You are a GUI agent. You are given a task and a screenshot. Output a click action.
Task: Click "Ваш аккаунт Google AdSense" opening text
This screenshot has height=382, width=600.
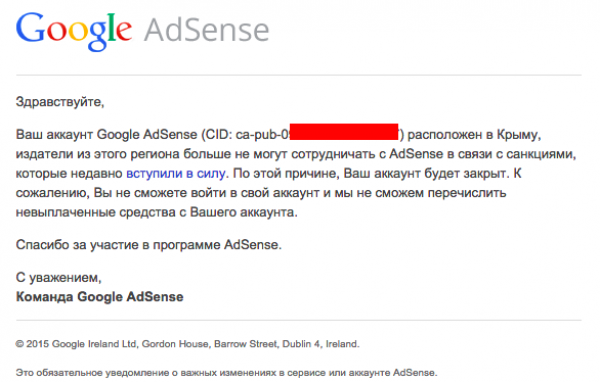tap(106, 135)
